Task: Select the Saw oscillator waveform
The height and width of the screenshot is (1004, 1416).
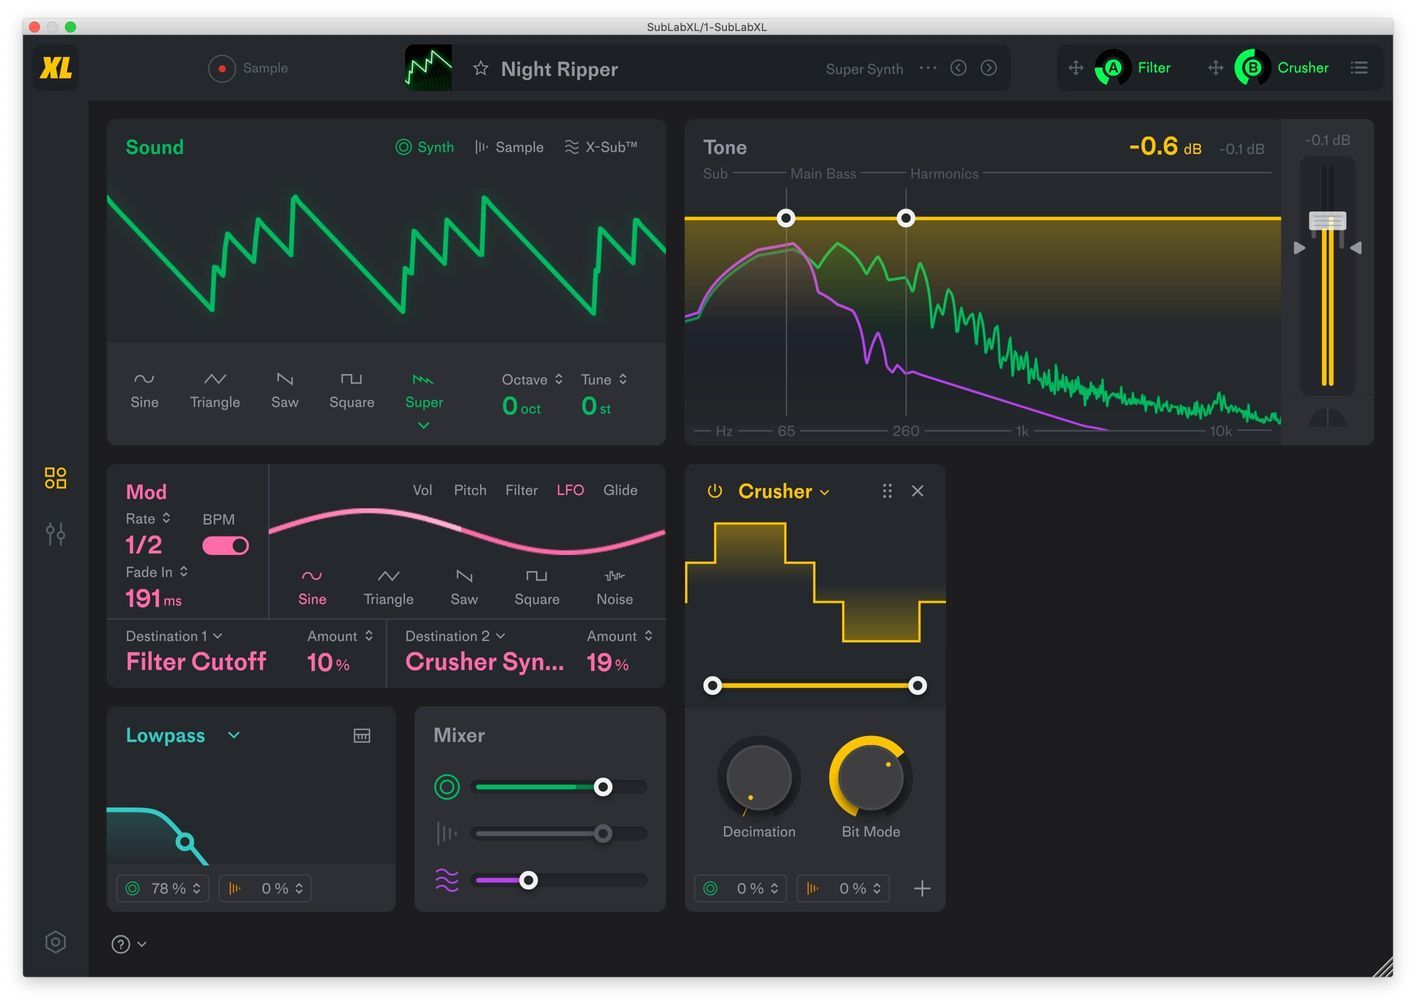Action: [x=284, y=390]
